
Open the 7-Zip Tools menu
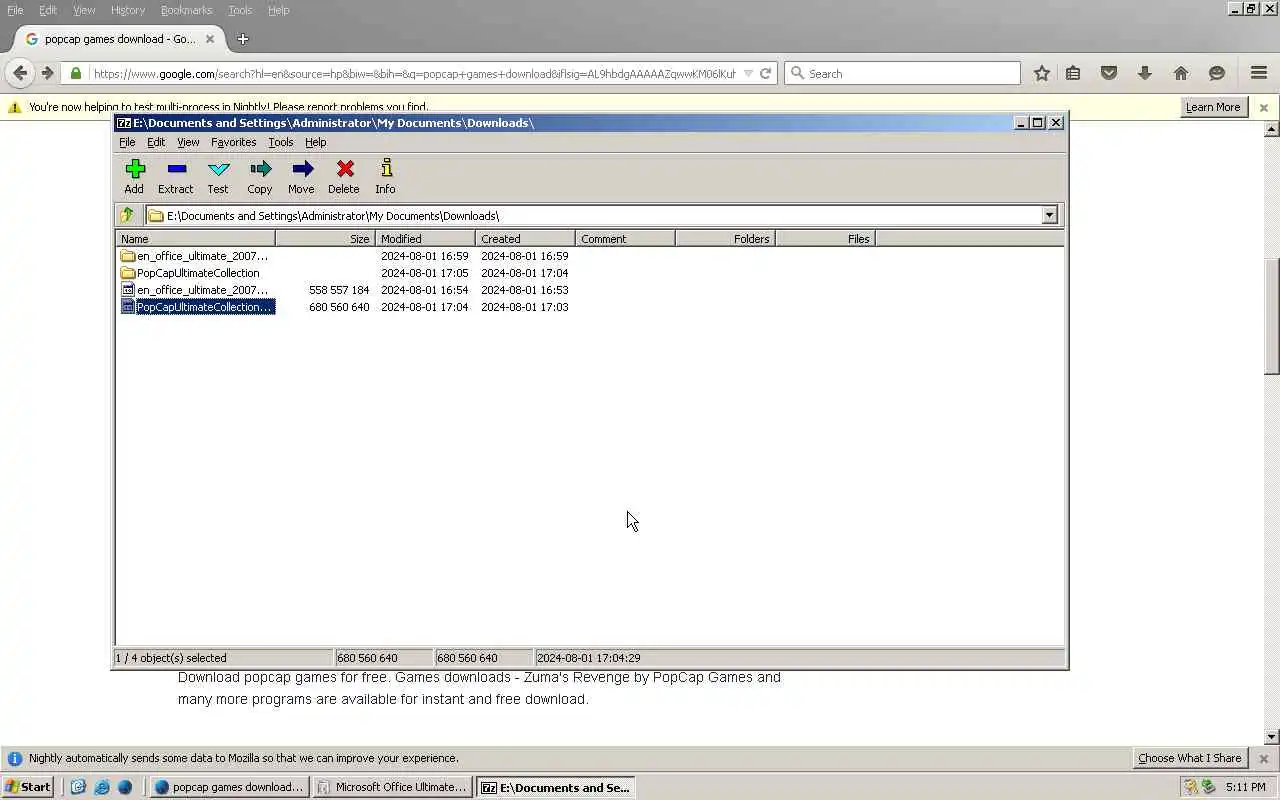280,142
